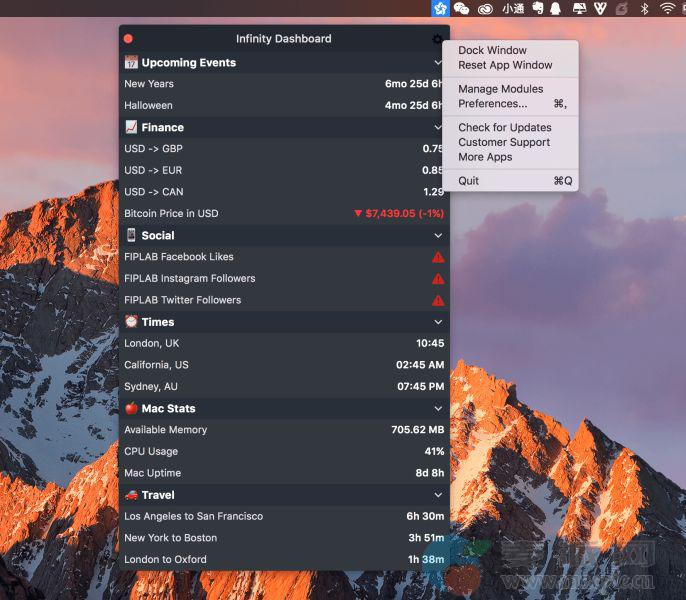Click the Finance chart icon
Image resolution: width=686 pixels, height=600 pixels.
coord(131,127)
